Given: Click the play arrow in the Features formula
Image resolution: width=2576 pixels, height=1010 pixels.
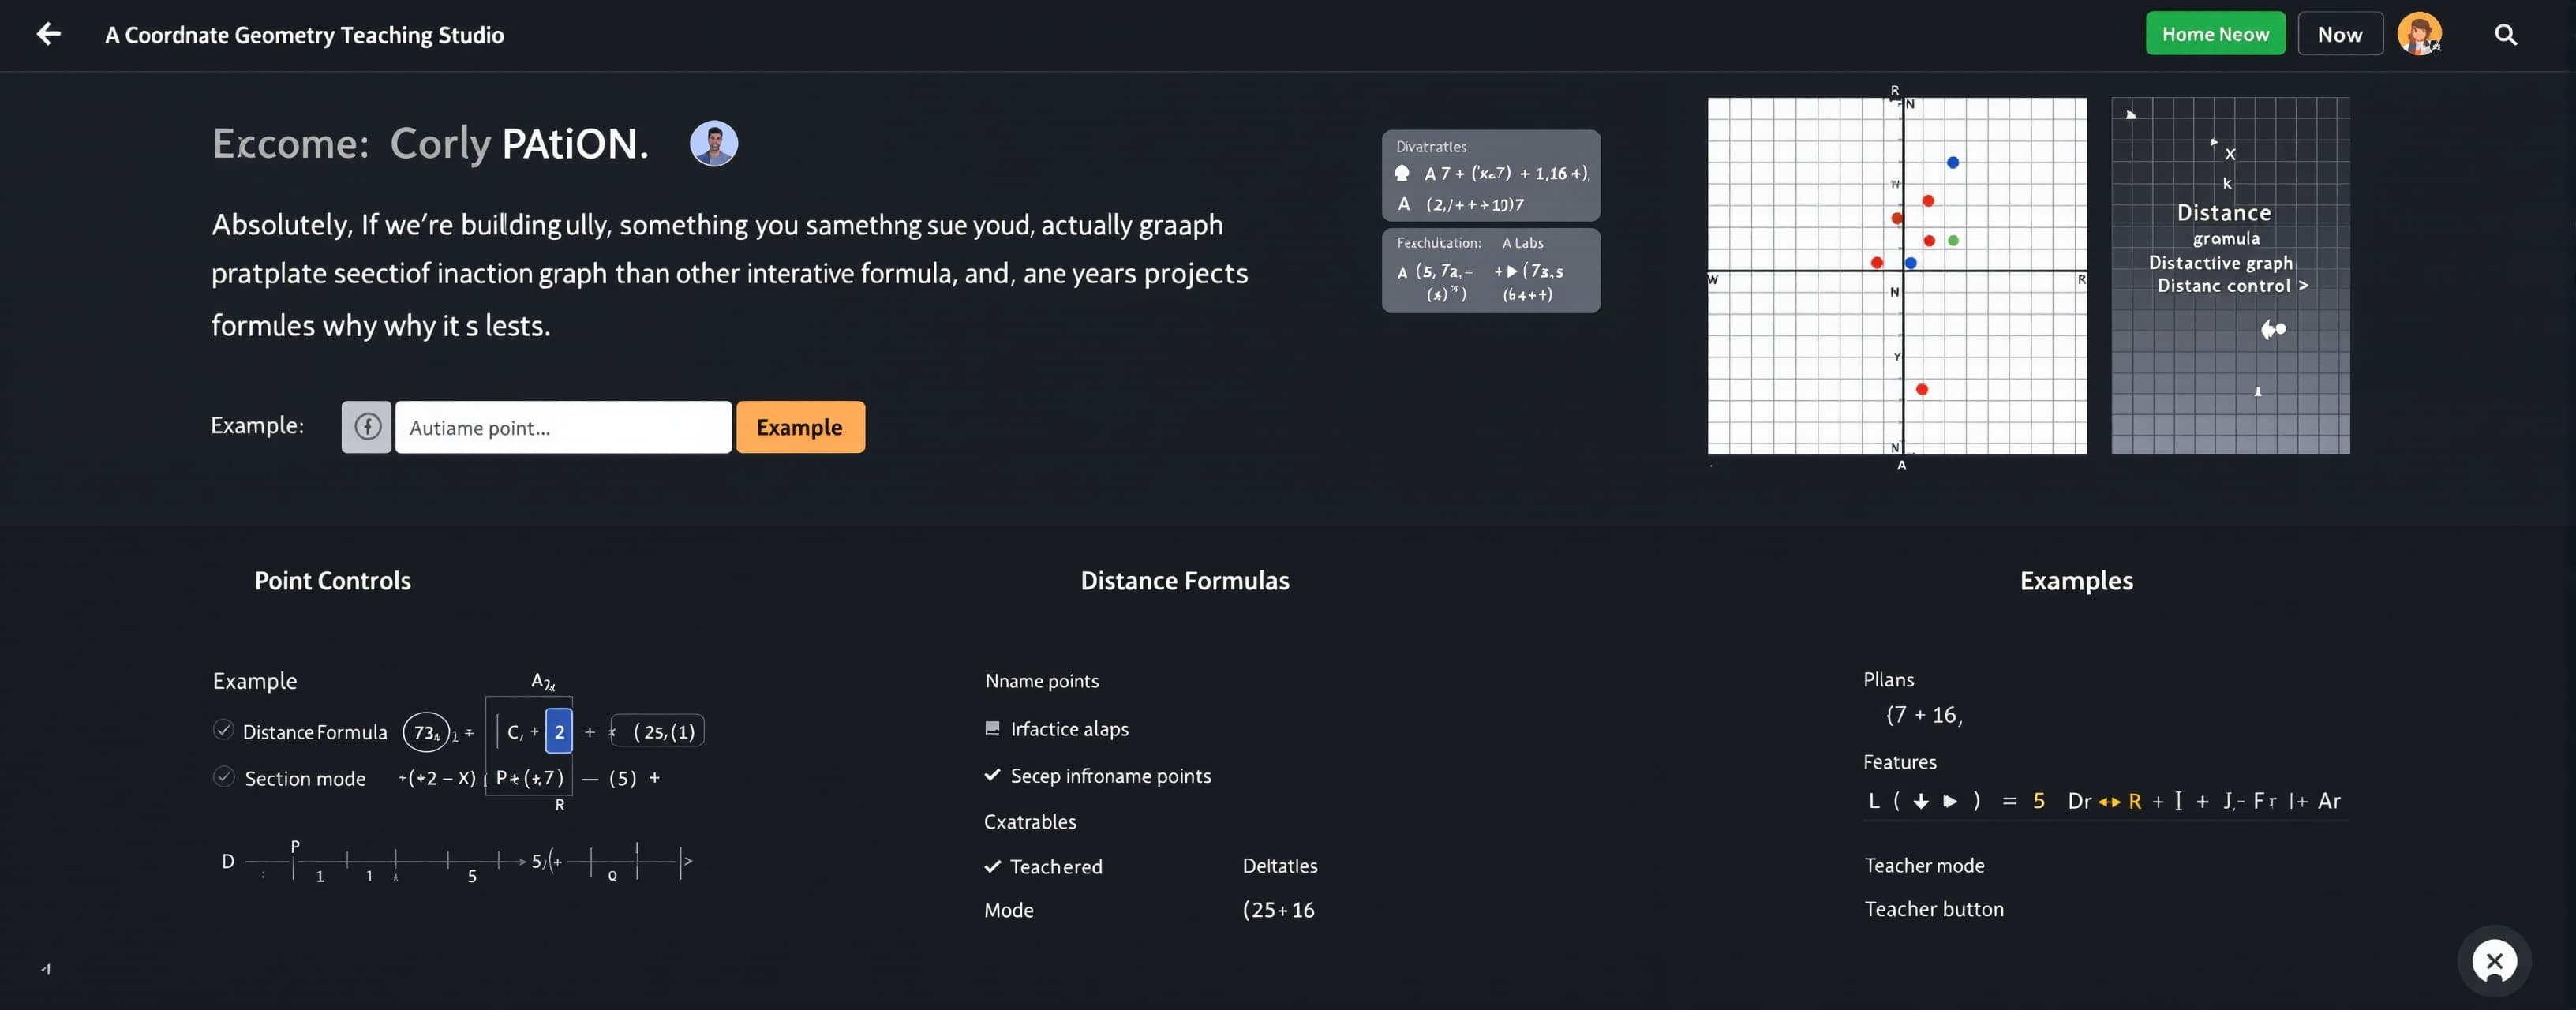Looking at the screenshot, I should (1950, 801).
